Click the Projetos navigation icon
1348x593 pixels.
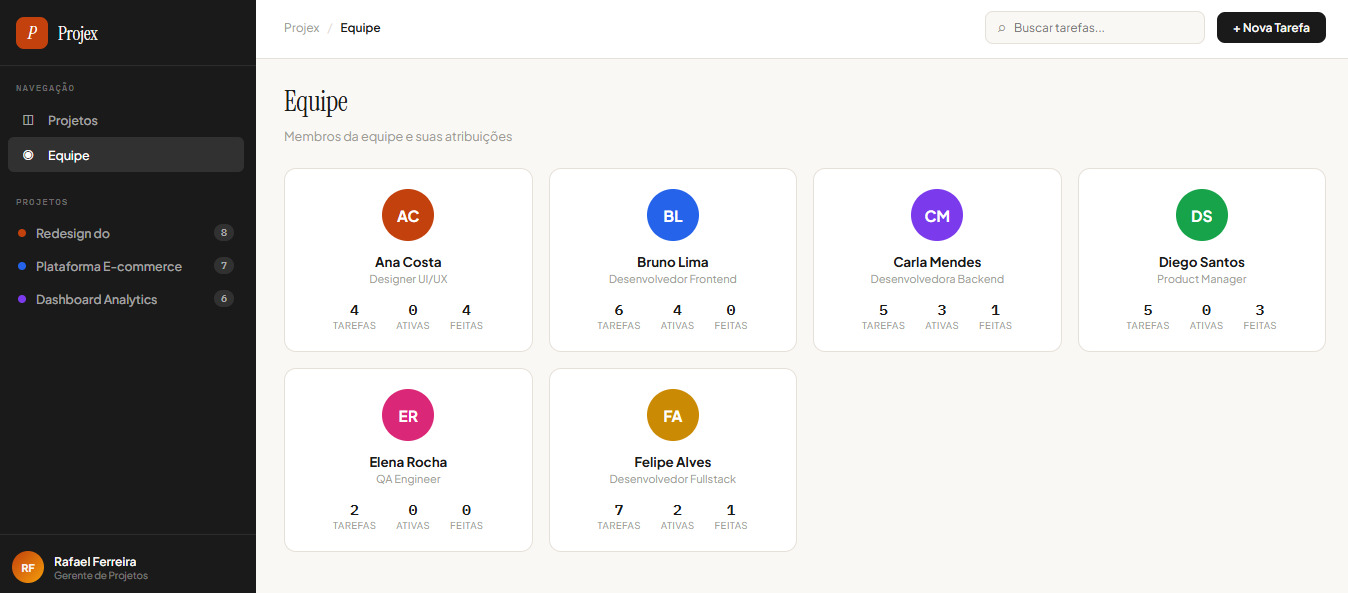tap(28, 120)
